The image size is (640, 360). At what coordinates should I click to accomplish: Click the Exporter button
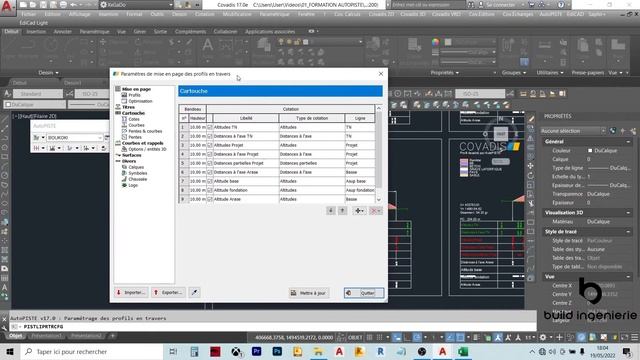[x=168, y=292]
